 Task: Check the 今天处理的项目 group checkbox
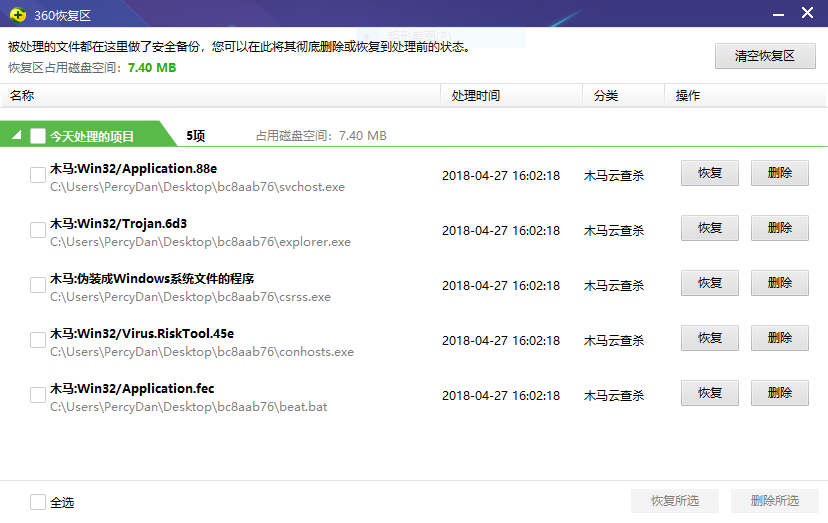38,136
